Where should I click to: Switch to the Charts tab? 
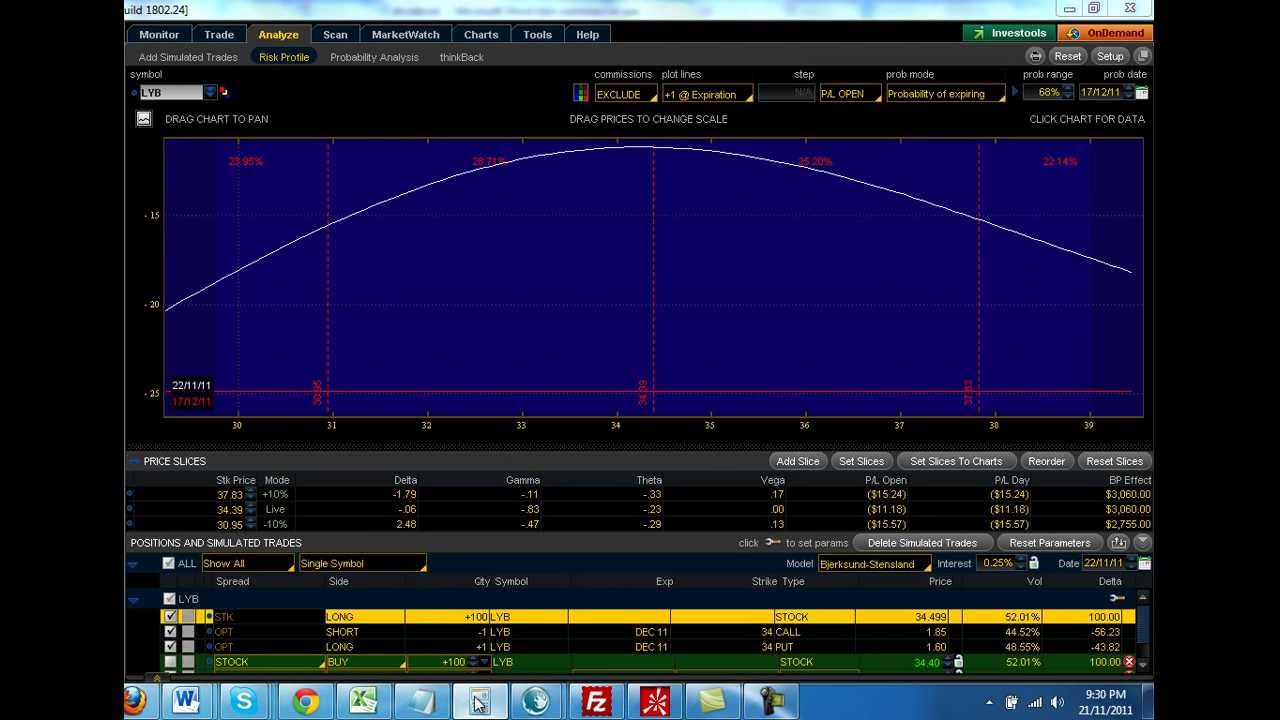pos(481,34)
